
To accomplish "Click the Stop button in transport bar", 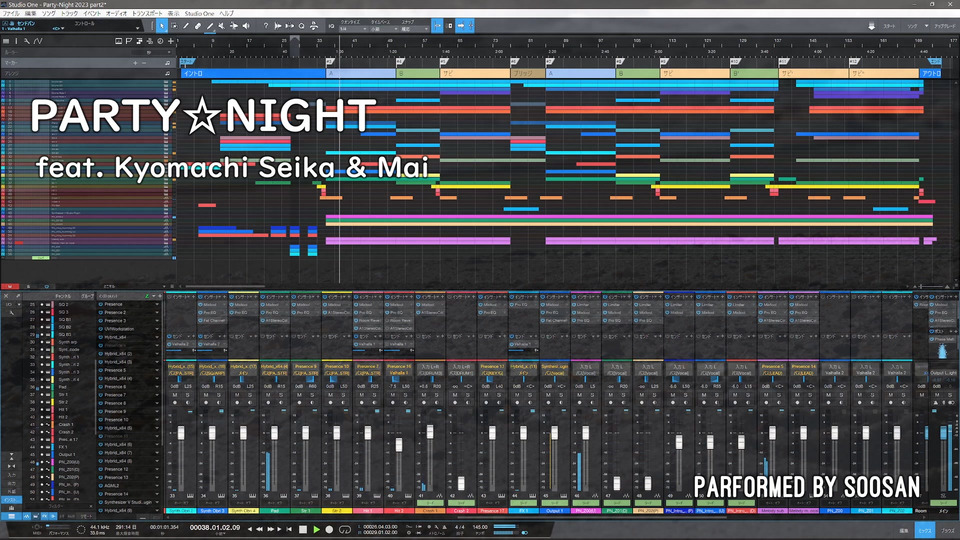I will pos(303,528).
